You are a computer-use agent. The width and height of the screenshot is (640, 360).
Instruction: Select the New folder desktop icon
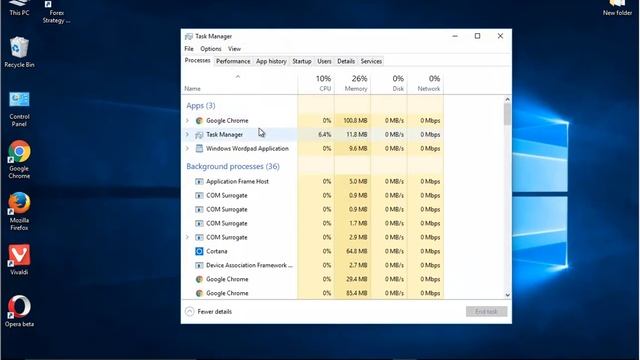point(617,8)
